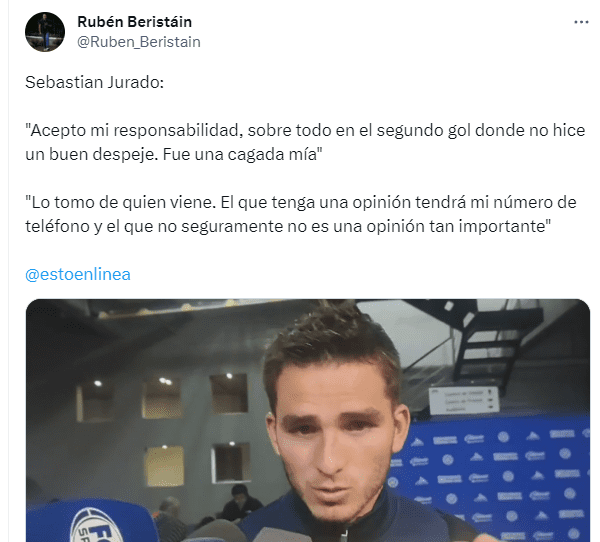
Task: Open the @Ruben_Beristain handle link
Action: tap(139, 42)
